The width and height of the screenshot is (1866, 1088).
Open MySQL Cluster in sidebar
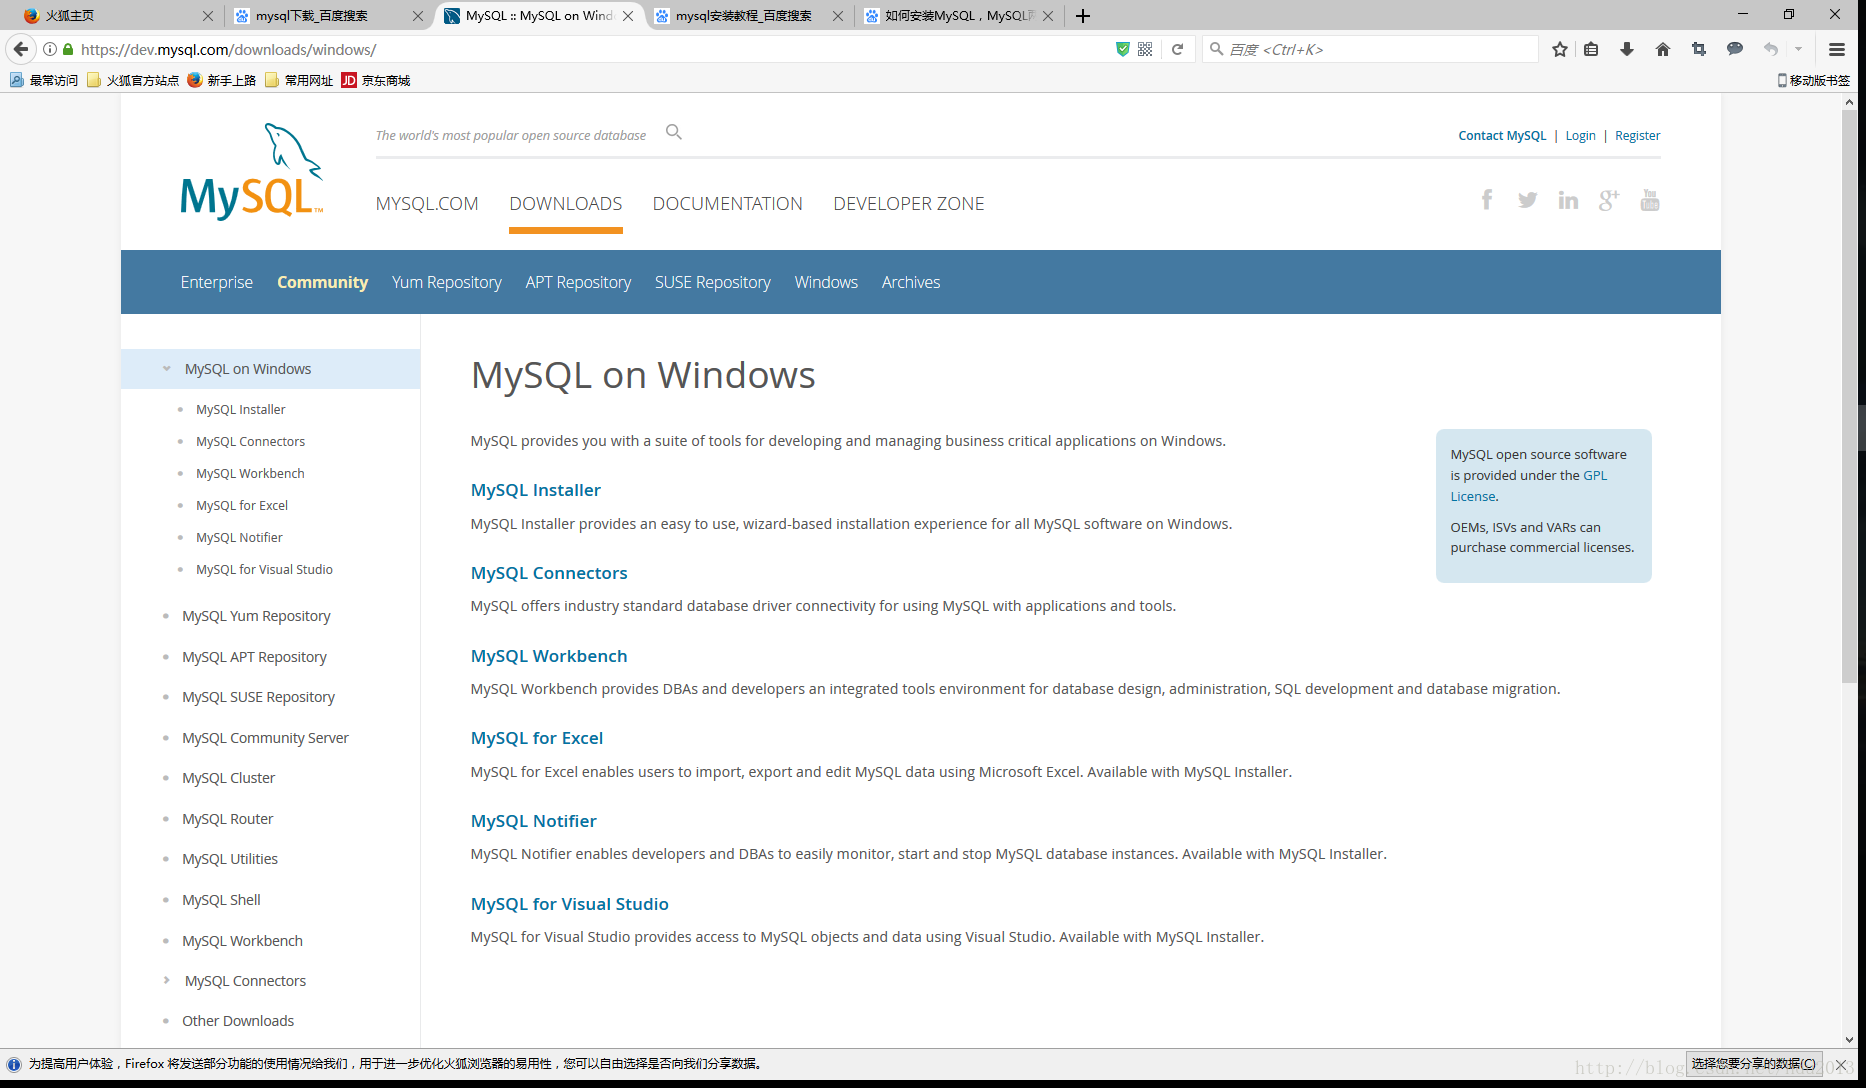228,778
